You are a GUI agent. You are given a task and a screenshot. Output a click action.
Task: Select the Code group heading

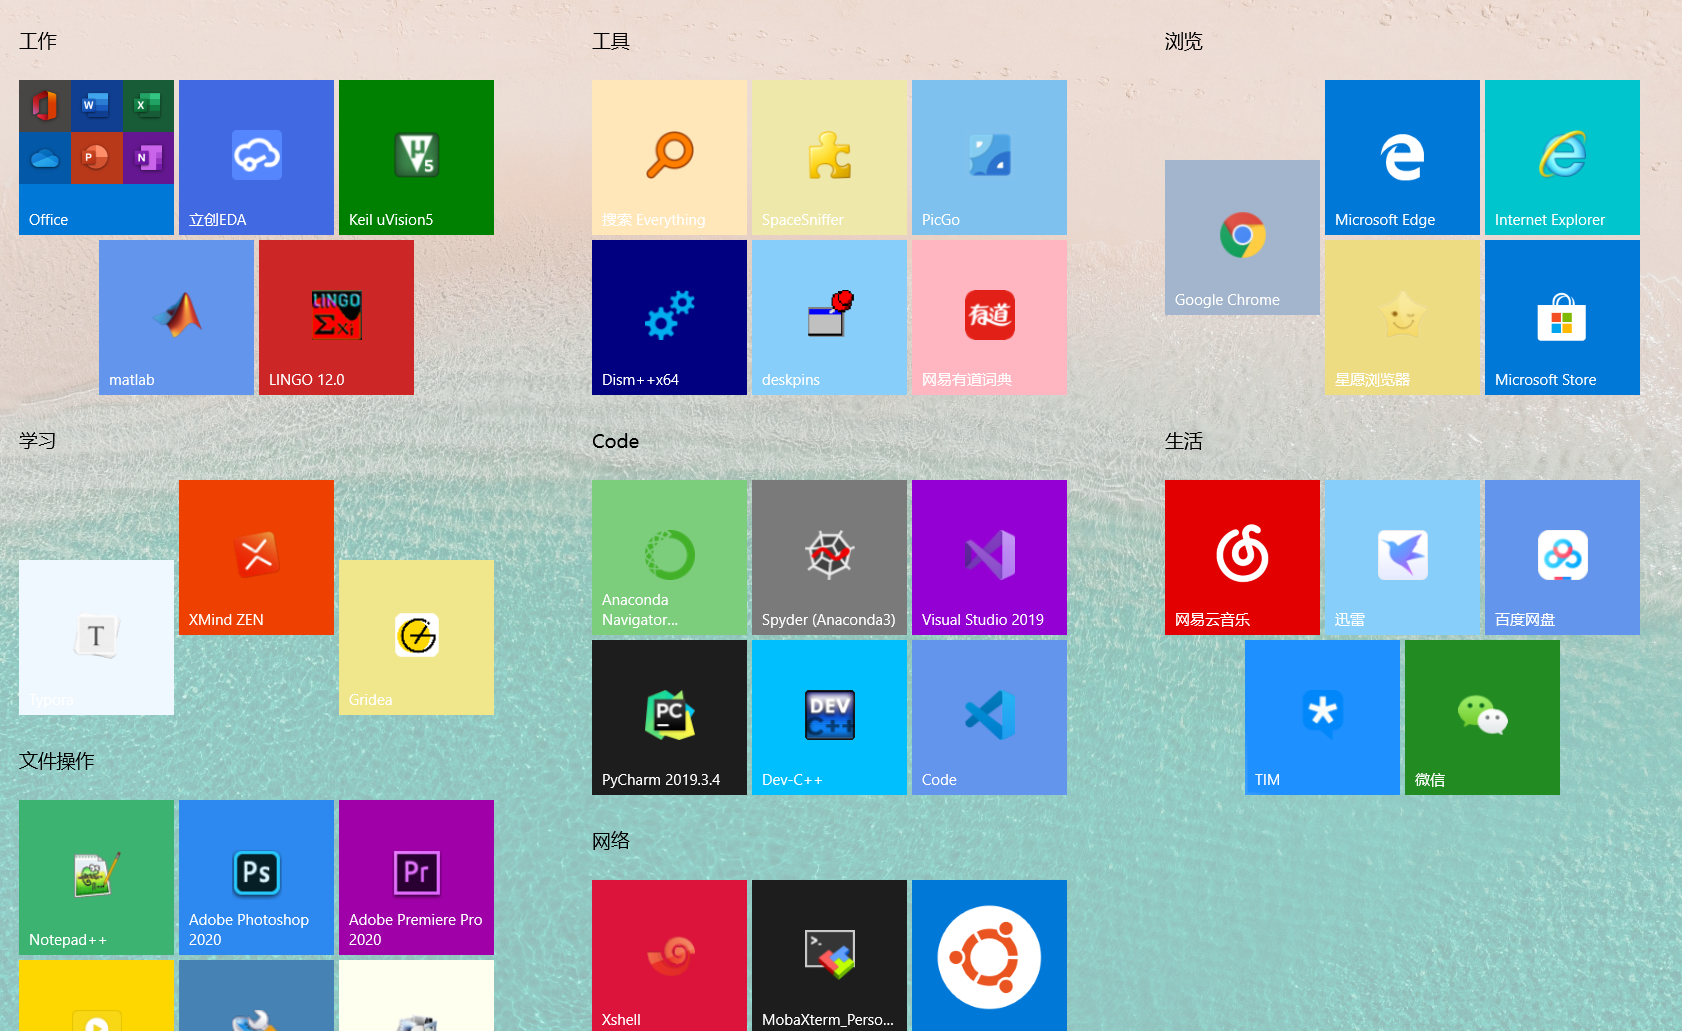tap(615, 441)
